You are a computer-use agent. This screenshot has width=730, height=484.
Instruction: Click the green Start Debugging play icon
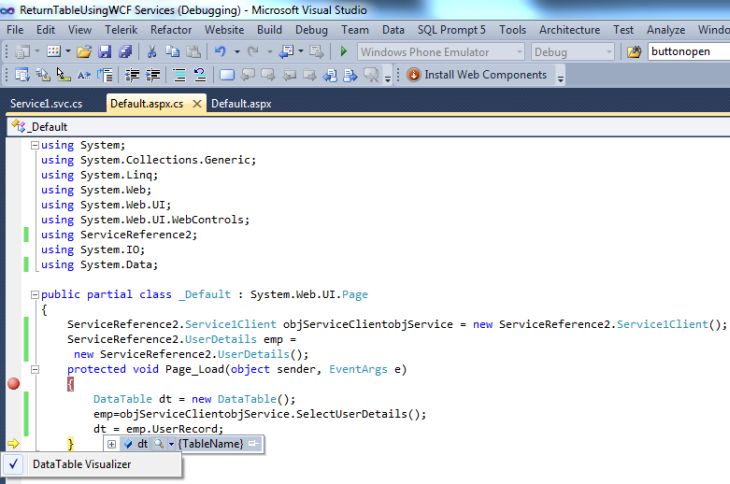344,51
